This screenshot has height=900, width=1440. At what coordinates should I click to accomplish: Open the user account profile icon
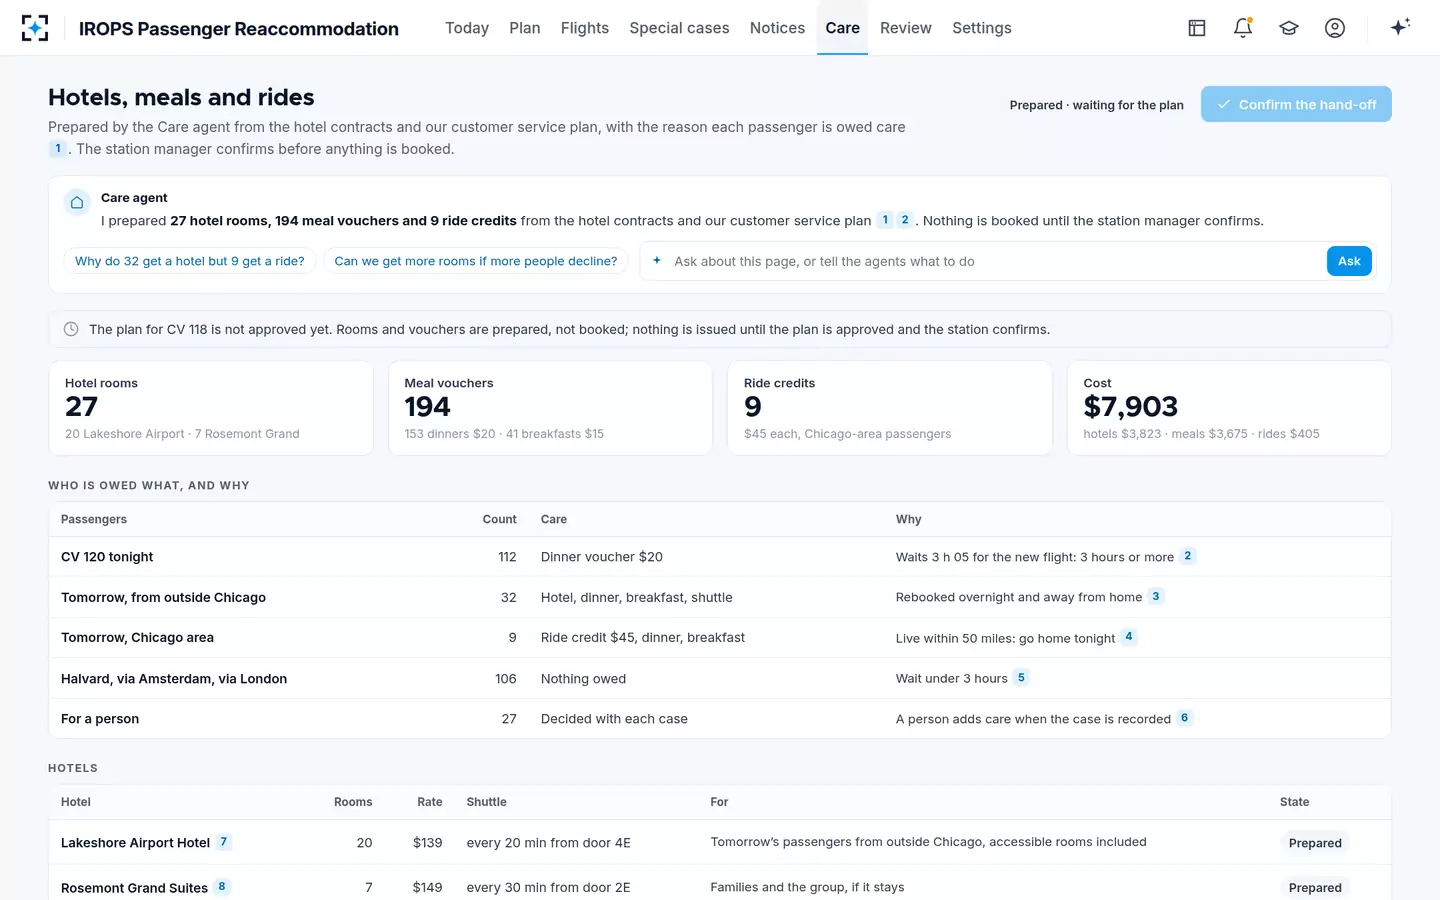[1335, 28]
